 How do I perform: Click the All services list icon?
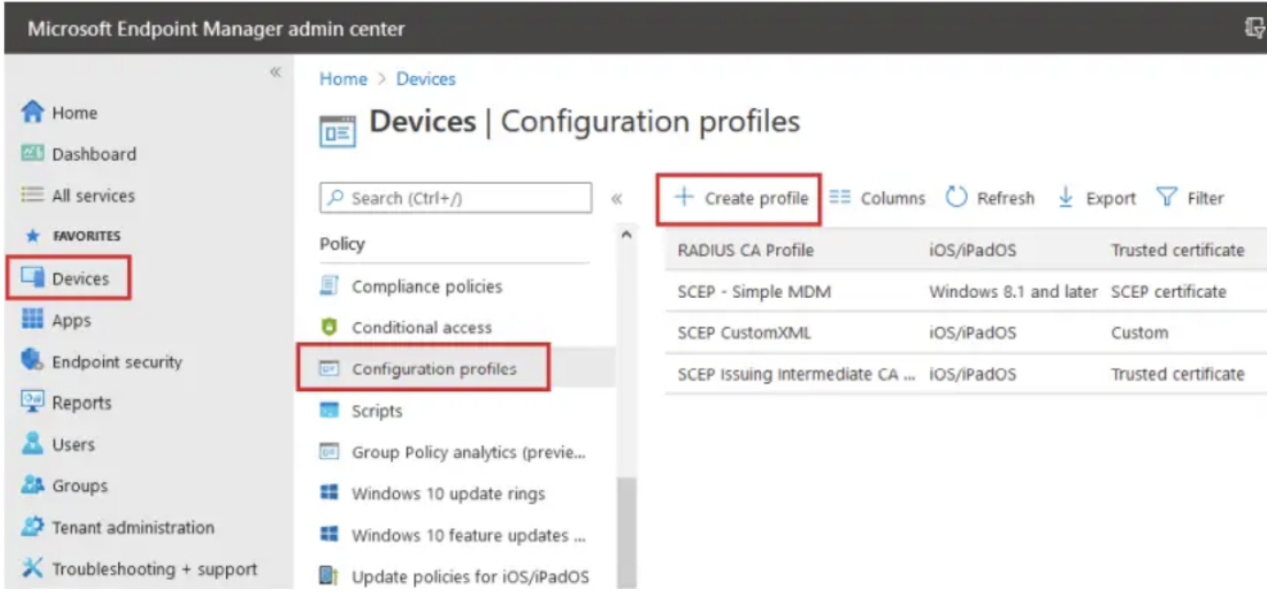click(33, 196)
